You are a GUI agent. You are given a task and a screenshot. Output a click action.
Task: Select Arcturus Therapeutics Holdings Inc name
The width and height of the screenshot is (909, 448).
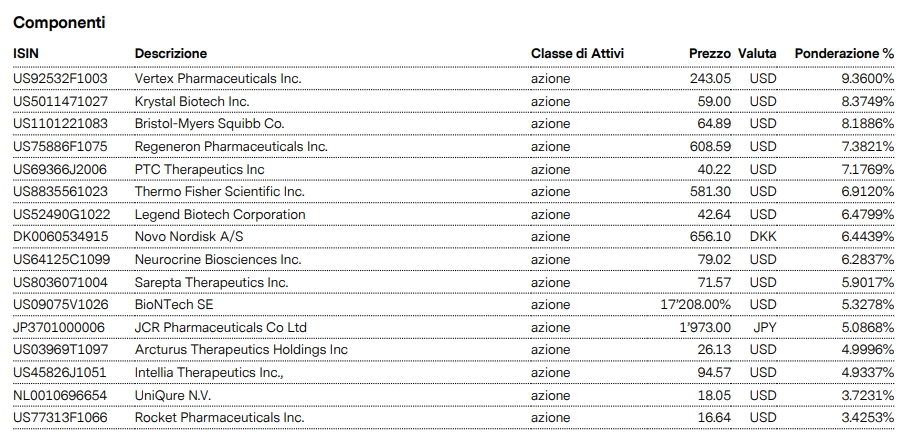(x=241, y=349)
